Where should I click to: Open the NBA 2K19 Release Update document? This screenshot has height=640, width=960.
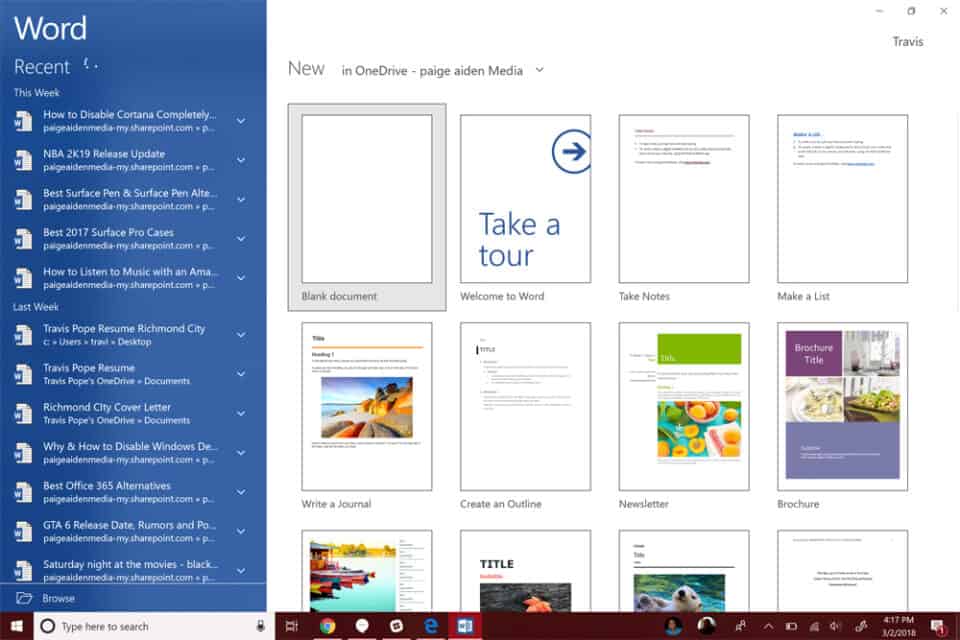point(129,160)
